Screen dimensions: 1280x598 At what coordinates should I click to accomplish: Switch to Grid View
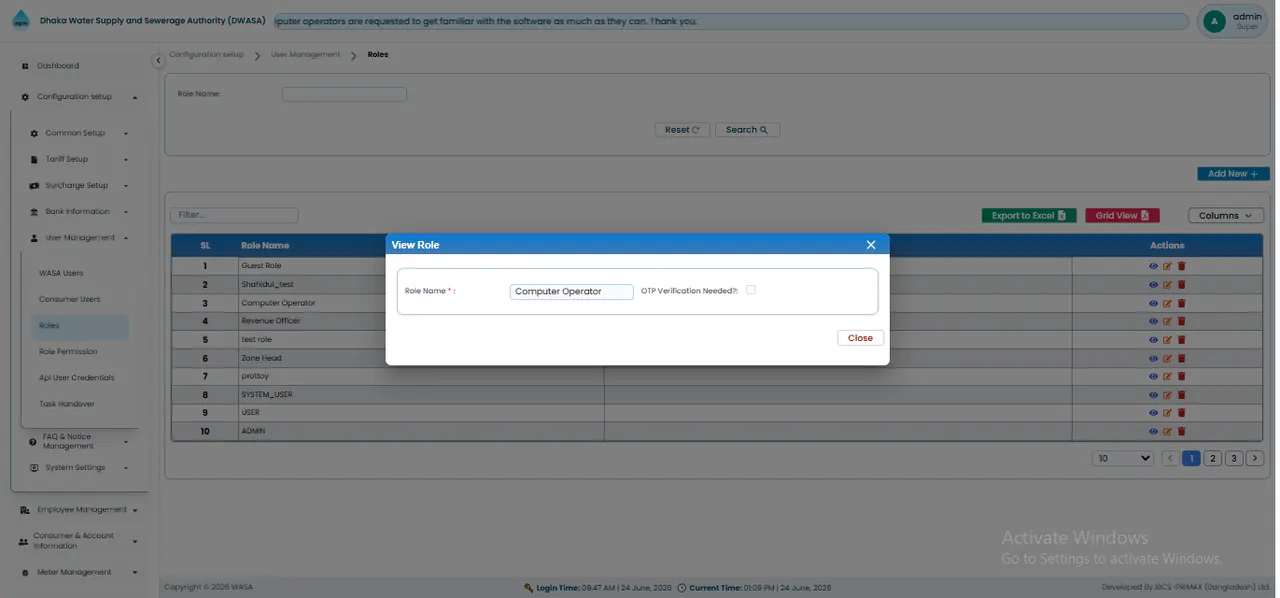pos(1122,215)
